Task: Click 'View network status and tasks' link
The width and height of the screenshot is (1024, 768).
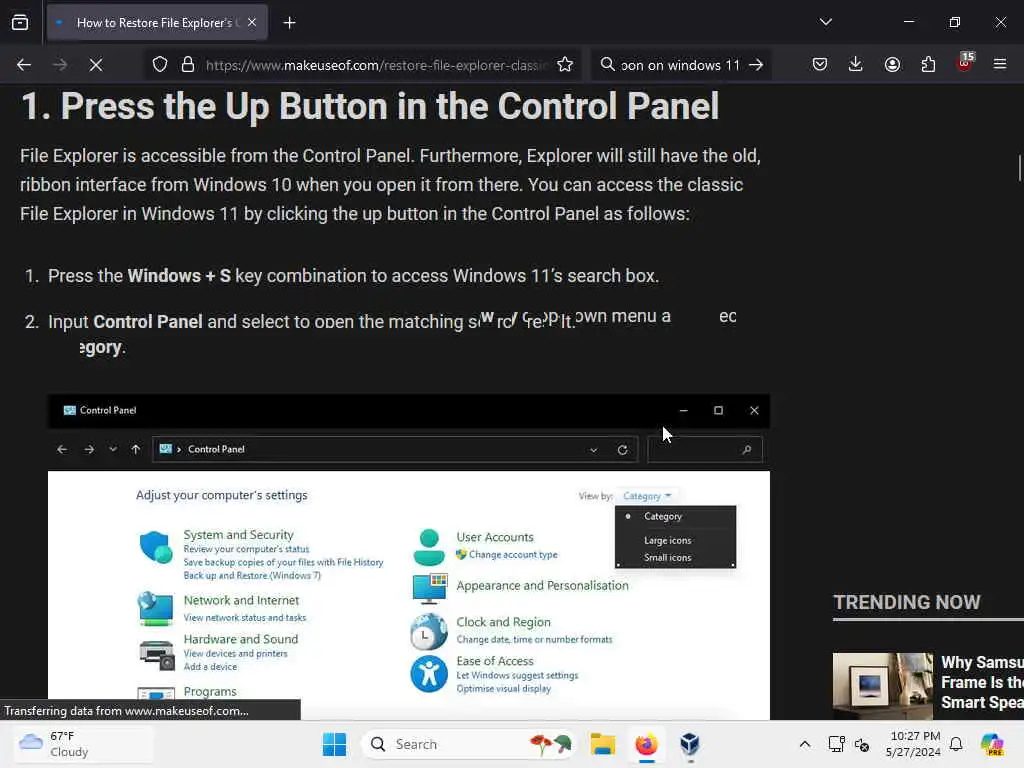Action: [245, 618]
